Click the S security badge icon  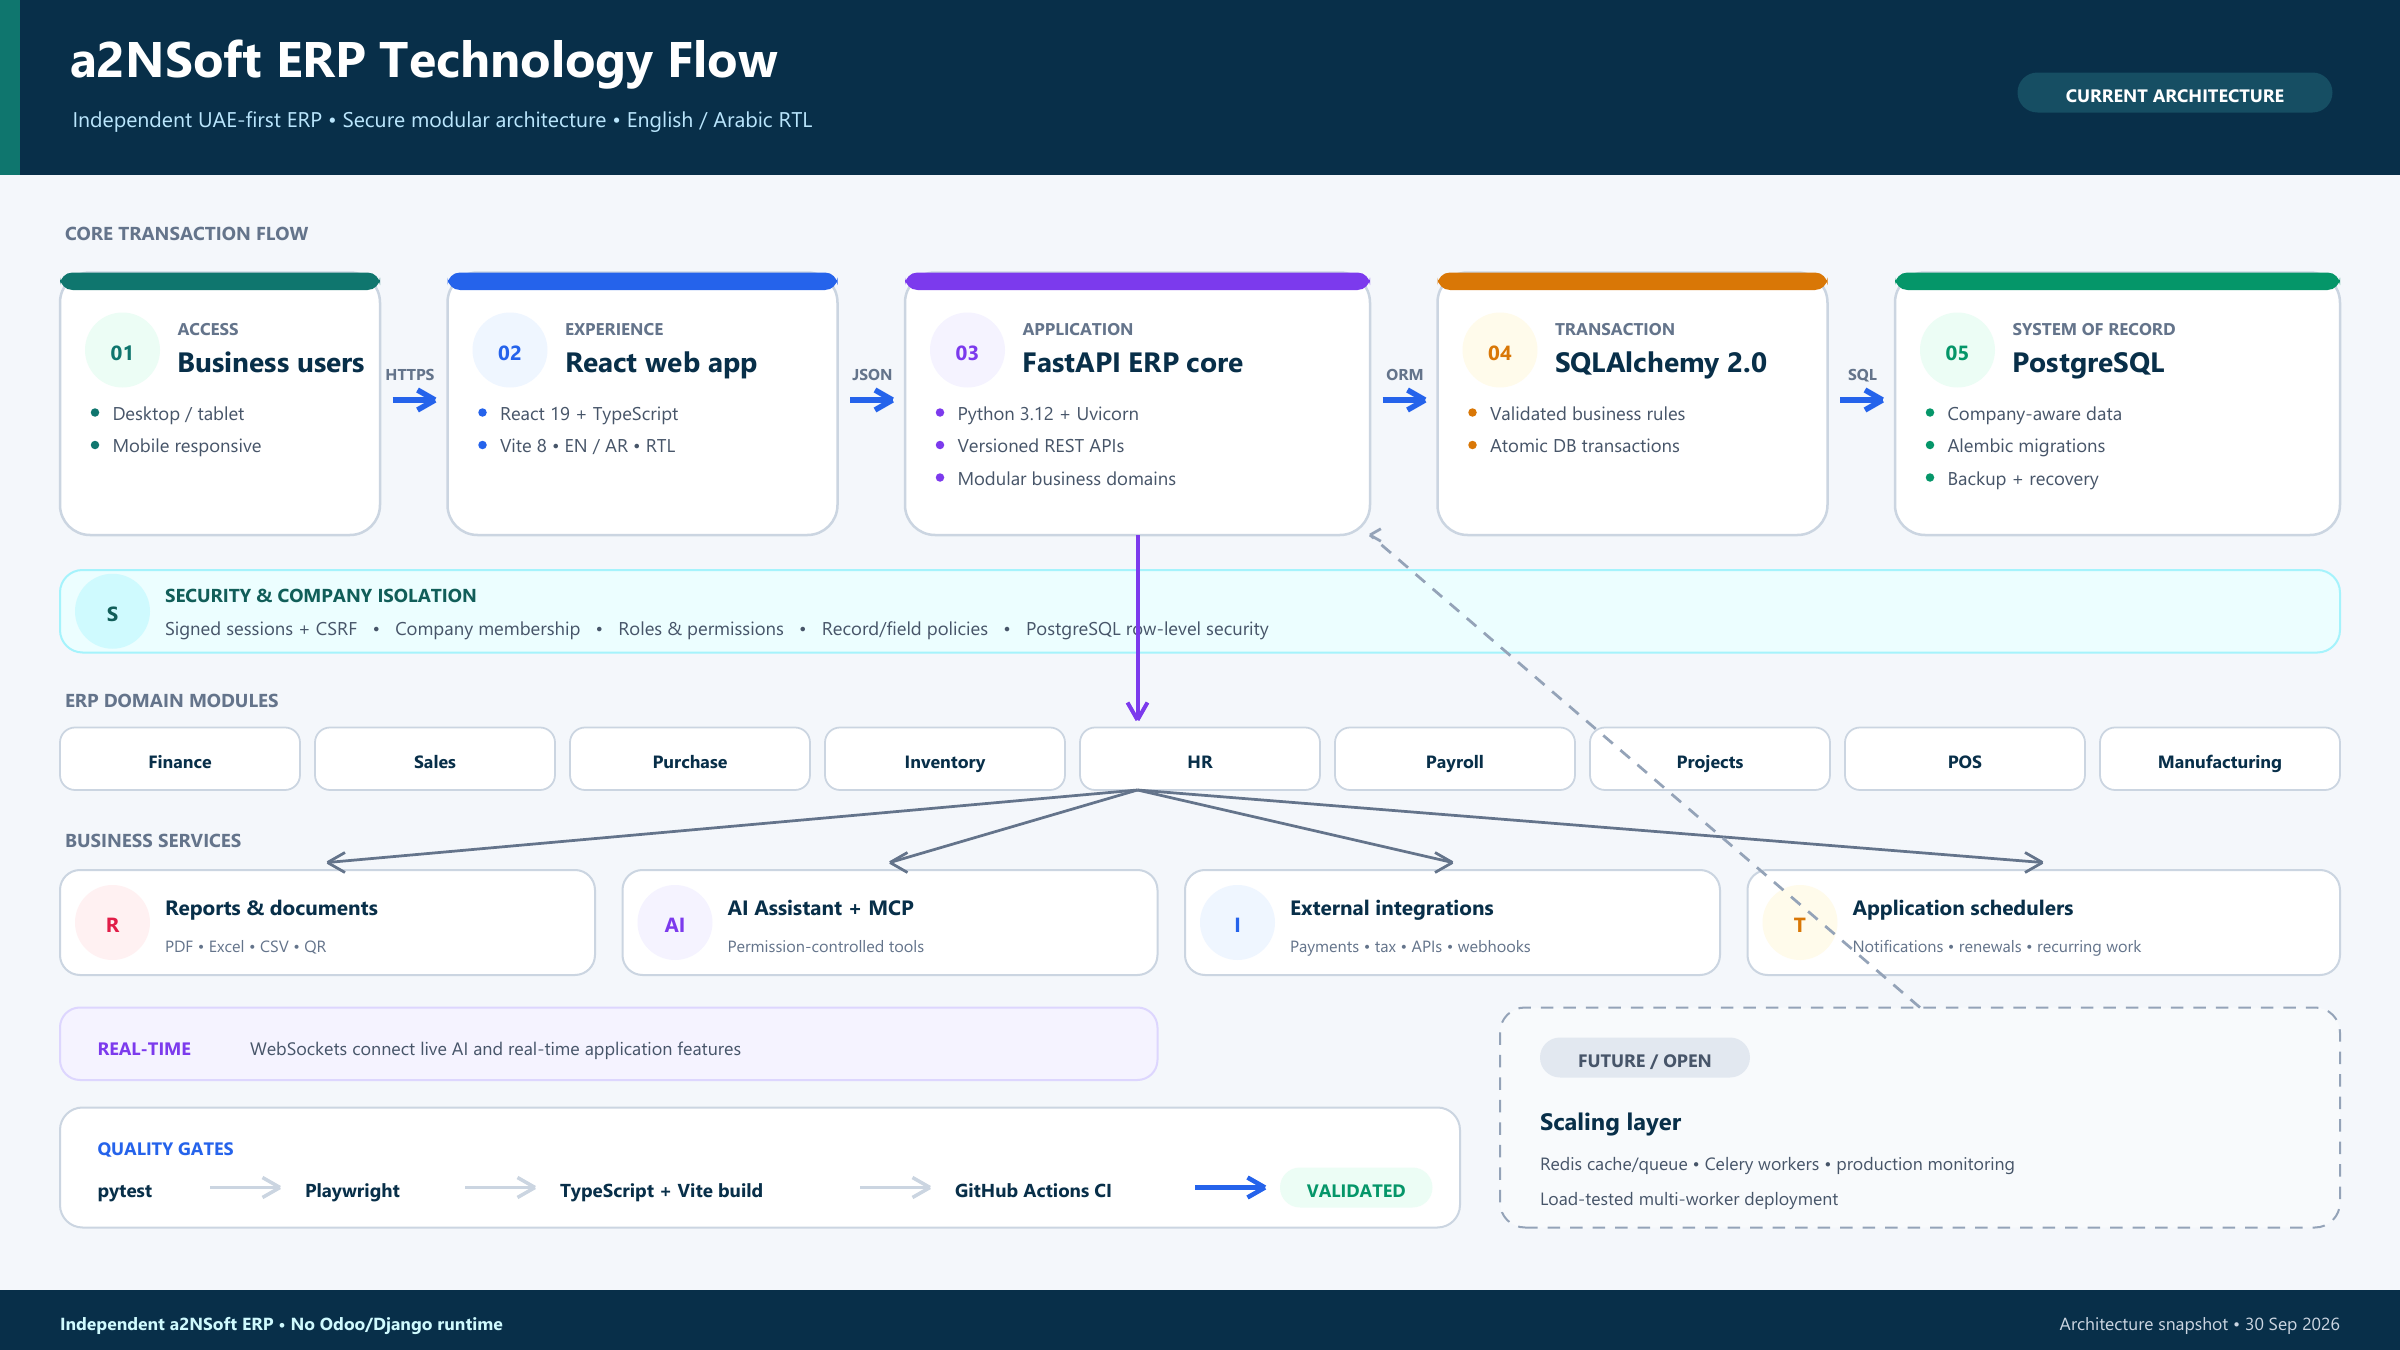[112, 612]
